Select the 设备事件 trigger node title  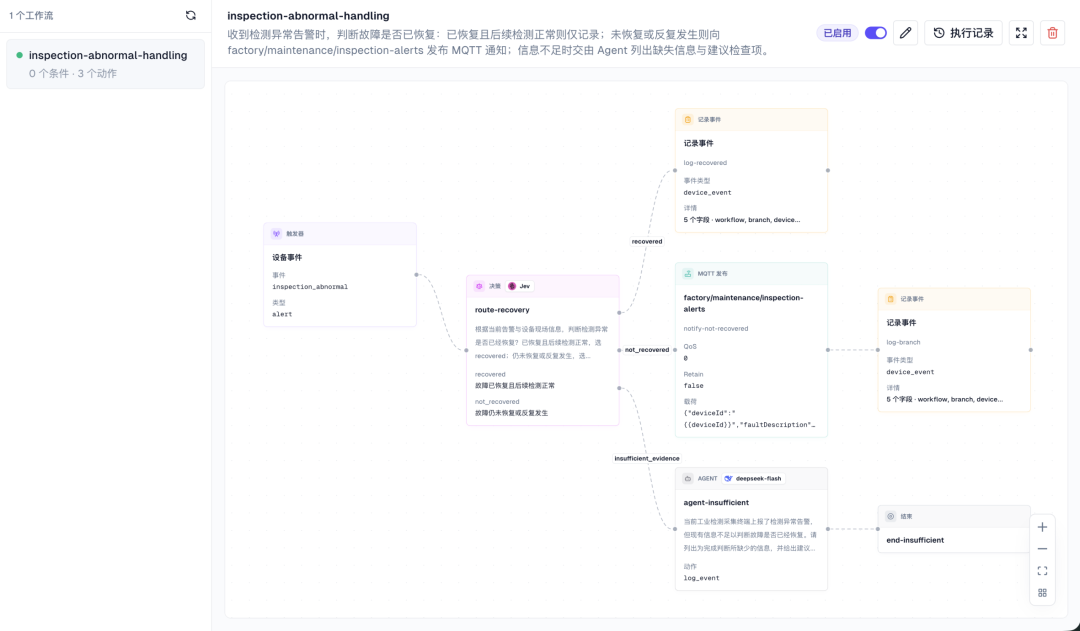pos(287,258)
